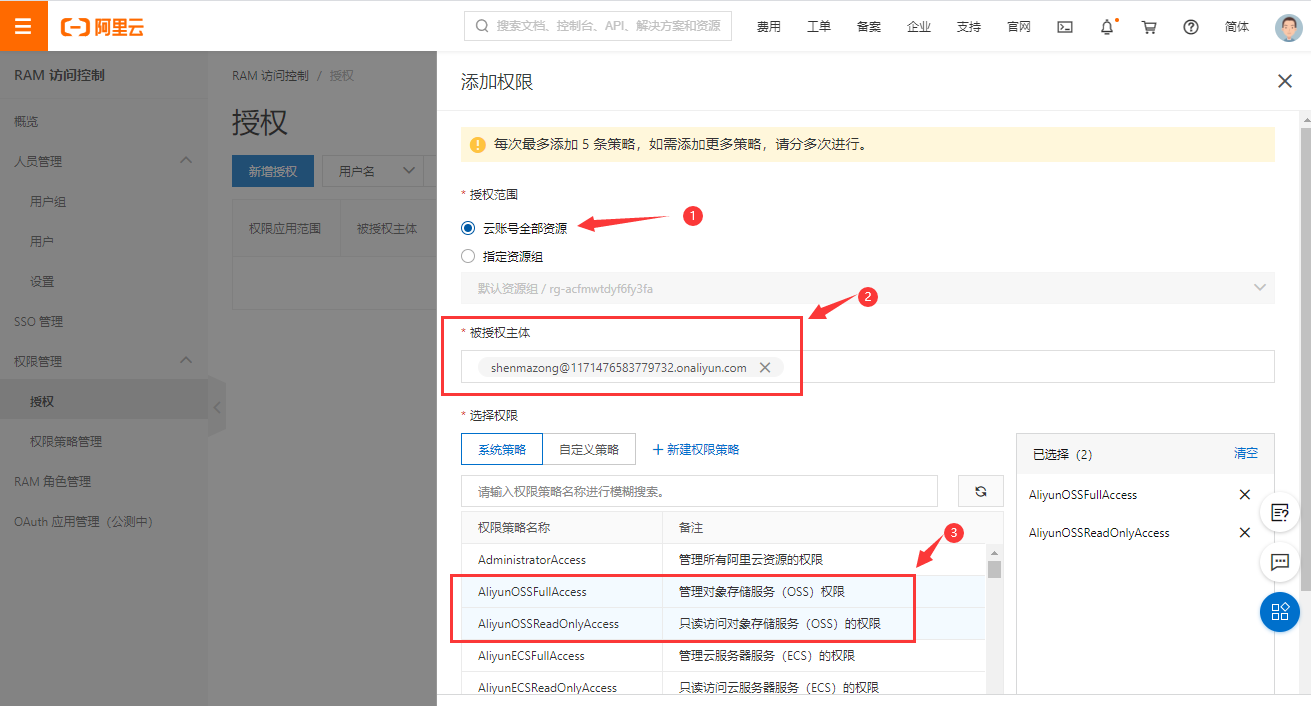Open Authorization in sidebar

(x=104, y=401)
